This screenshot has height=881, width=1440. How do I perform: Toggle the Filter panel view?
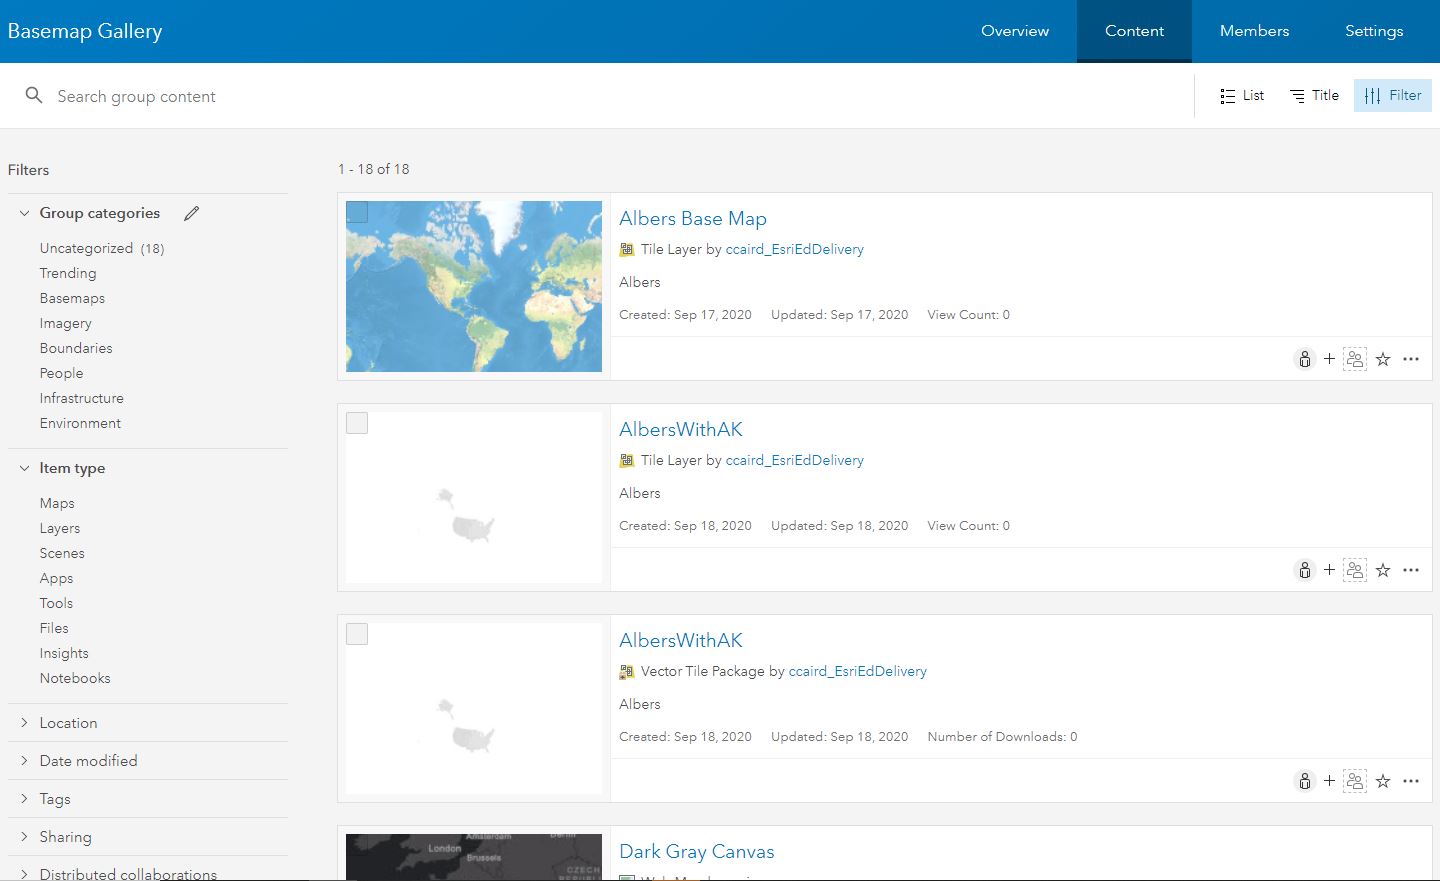point(1392,95)
